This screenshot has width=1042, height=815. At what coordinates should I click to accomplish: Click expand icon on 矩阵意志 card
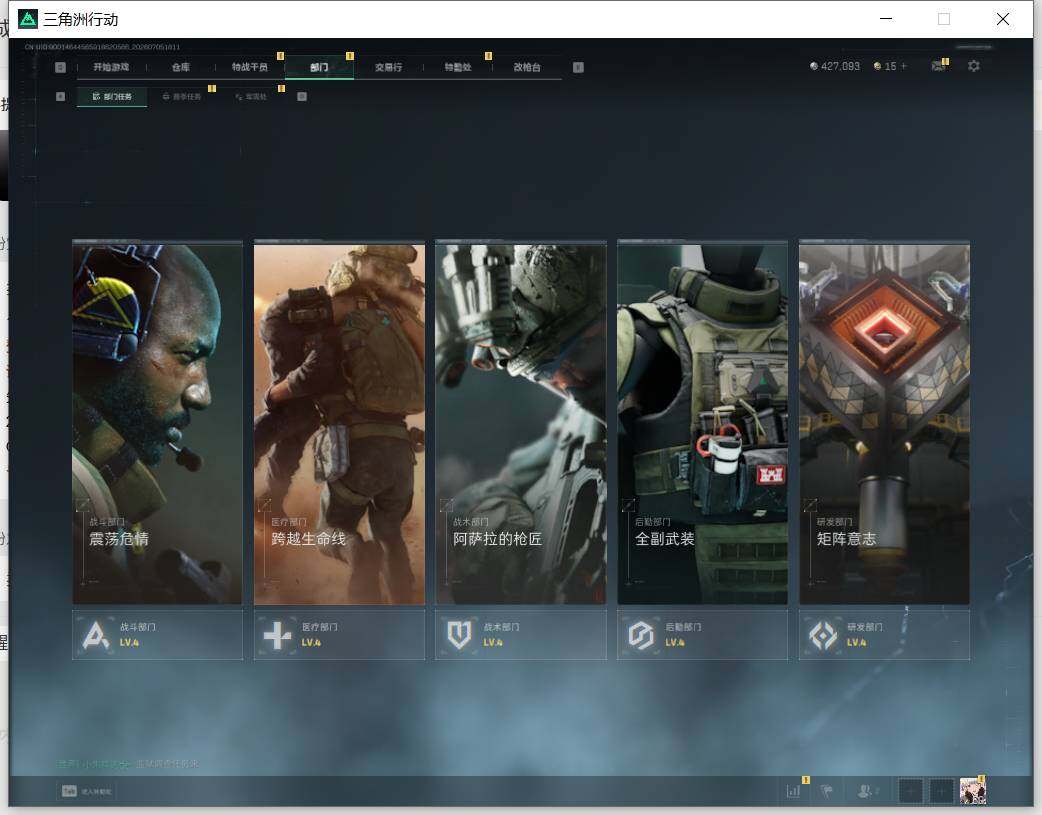810,505
